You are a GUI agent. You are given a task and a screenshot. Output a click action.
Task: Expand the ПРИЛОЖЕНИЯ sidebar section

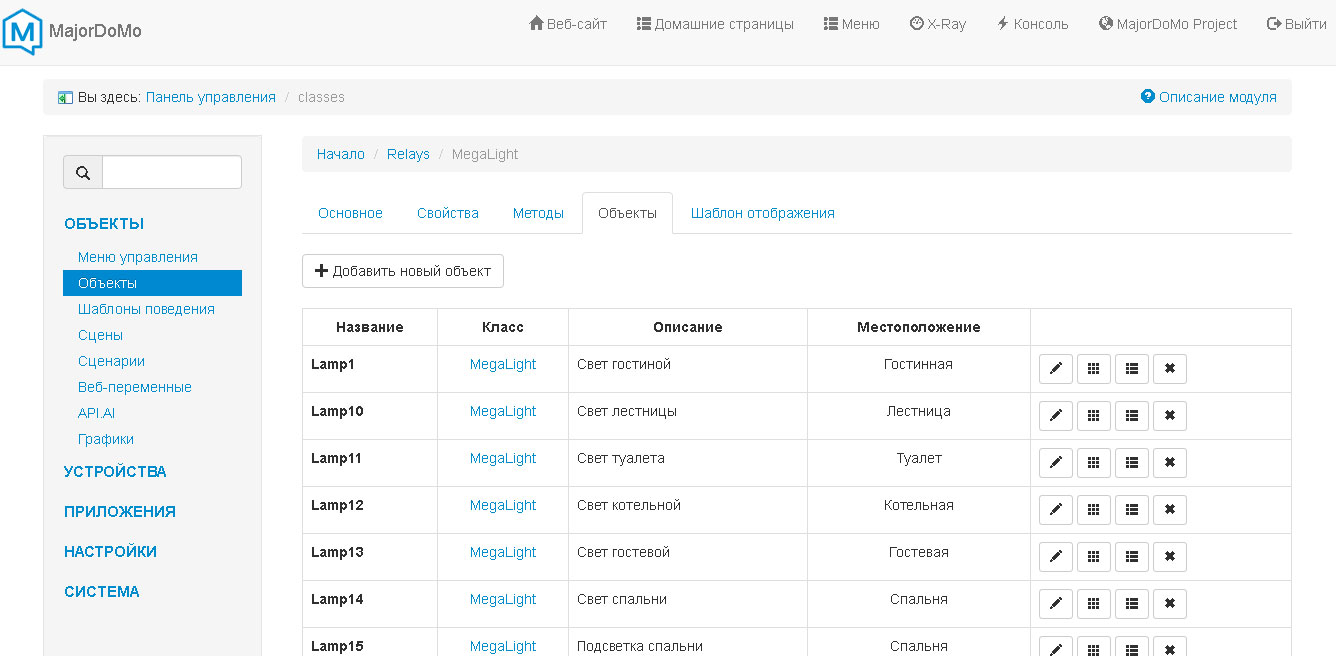119,512
